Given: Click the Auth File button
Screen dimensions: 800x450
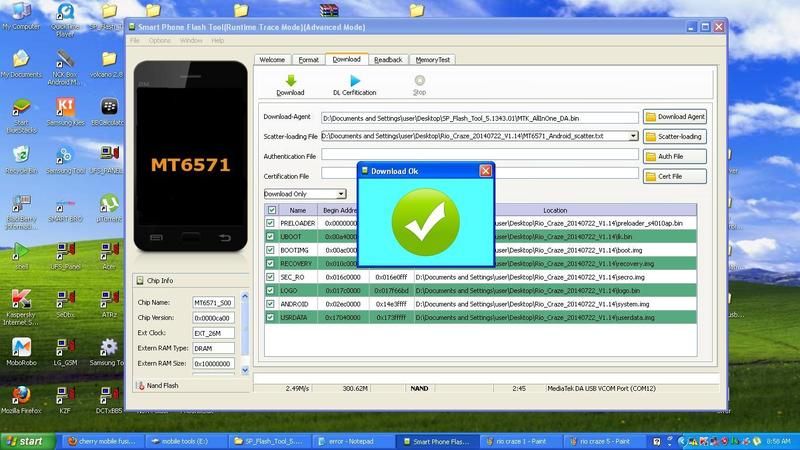Looking at the screenshot, I should coord(674,157).
